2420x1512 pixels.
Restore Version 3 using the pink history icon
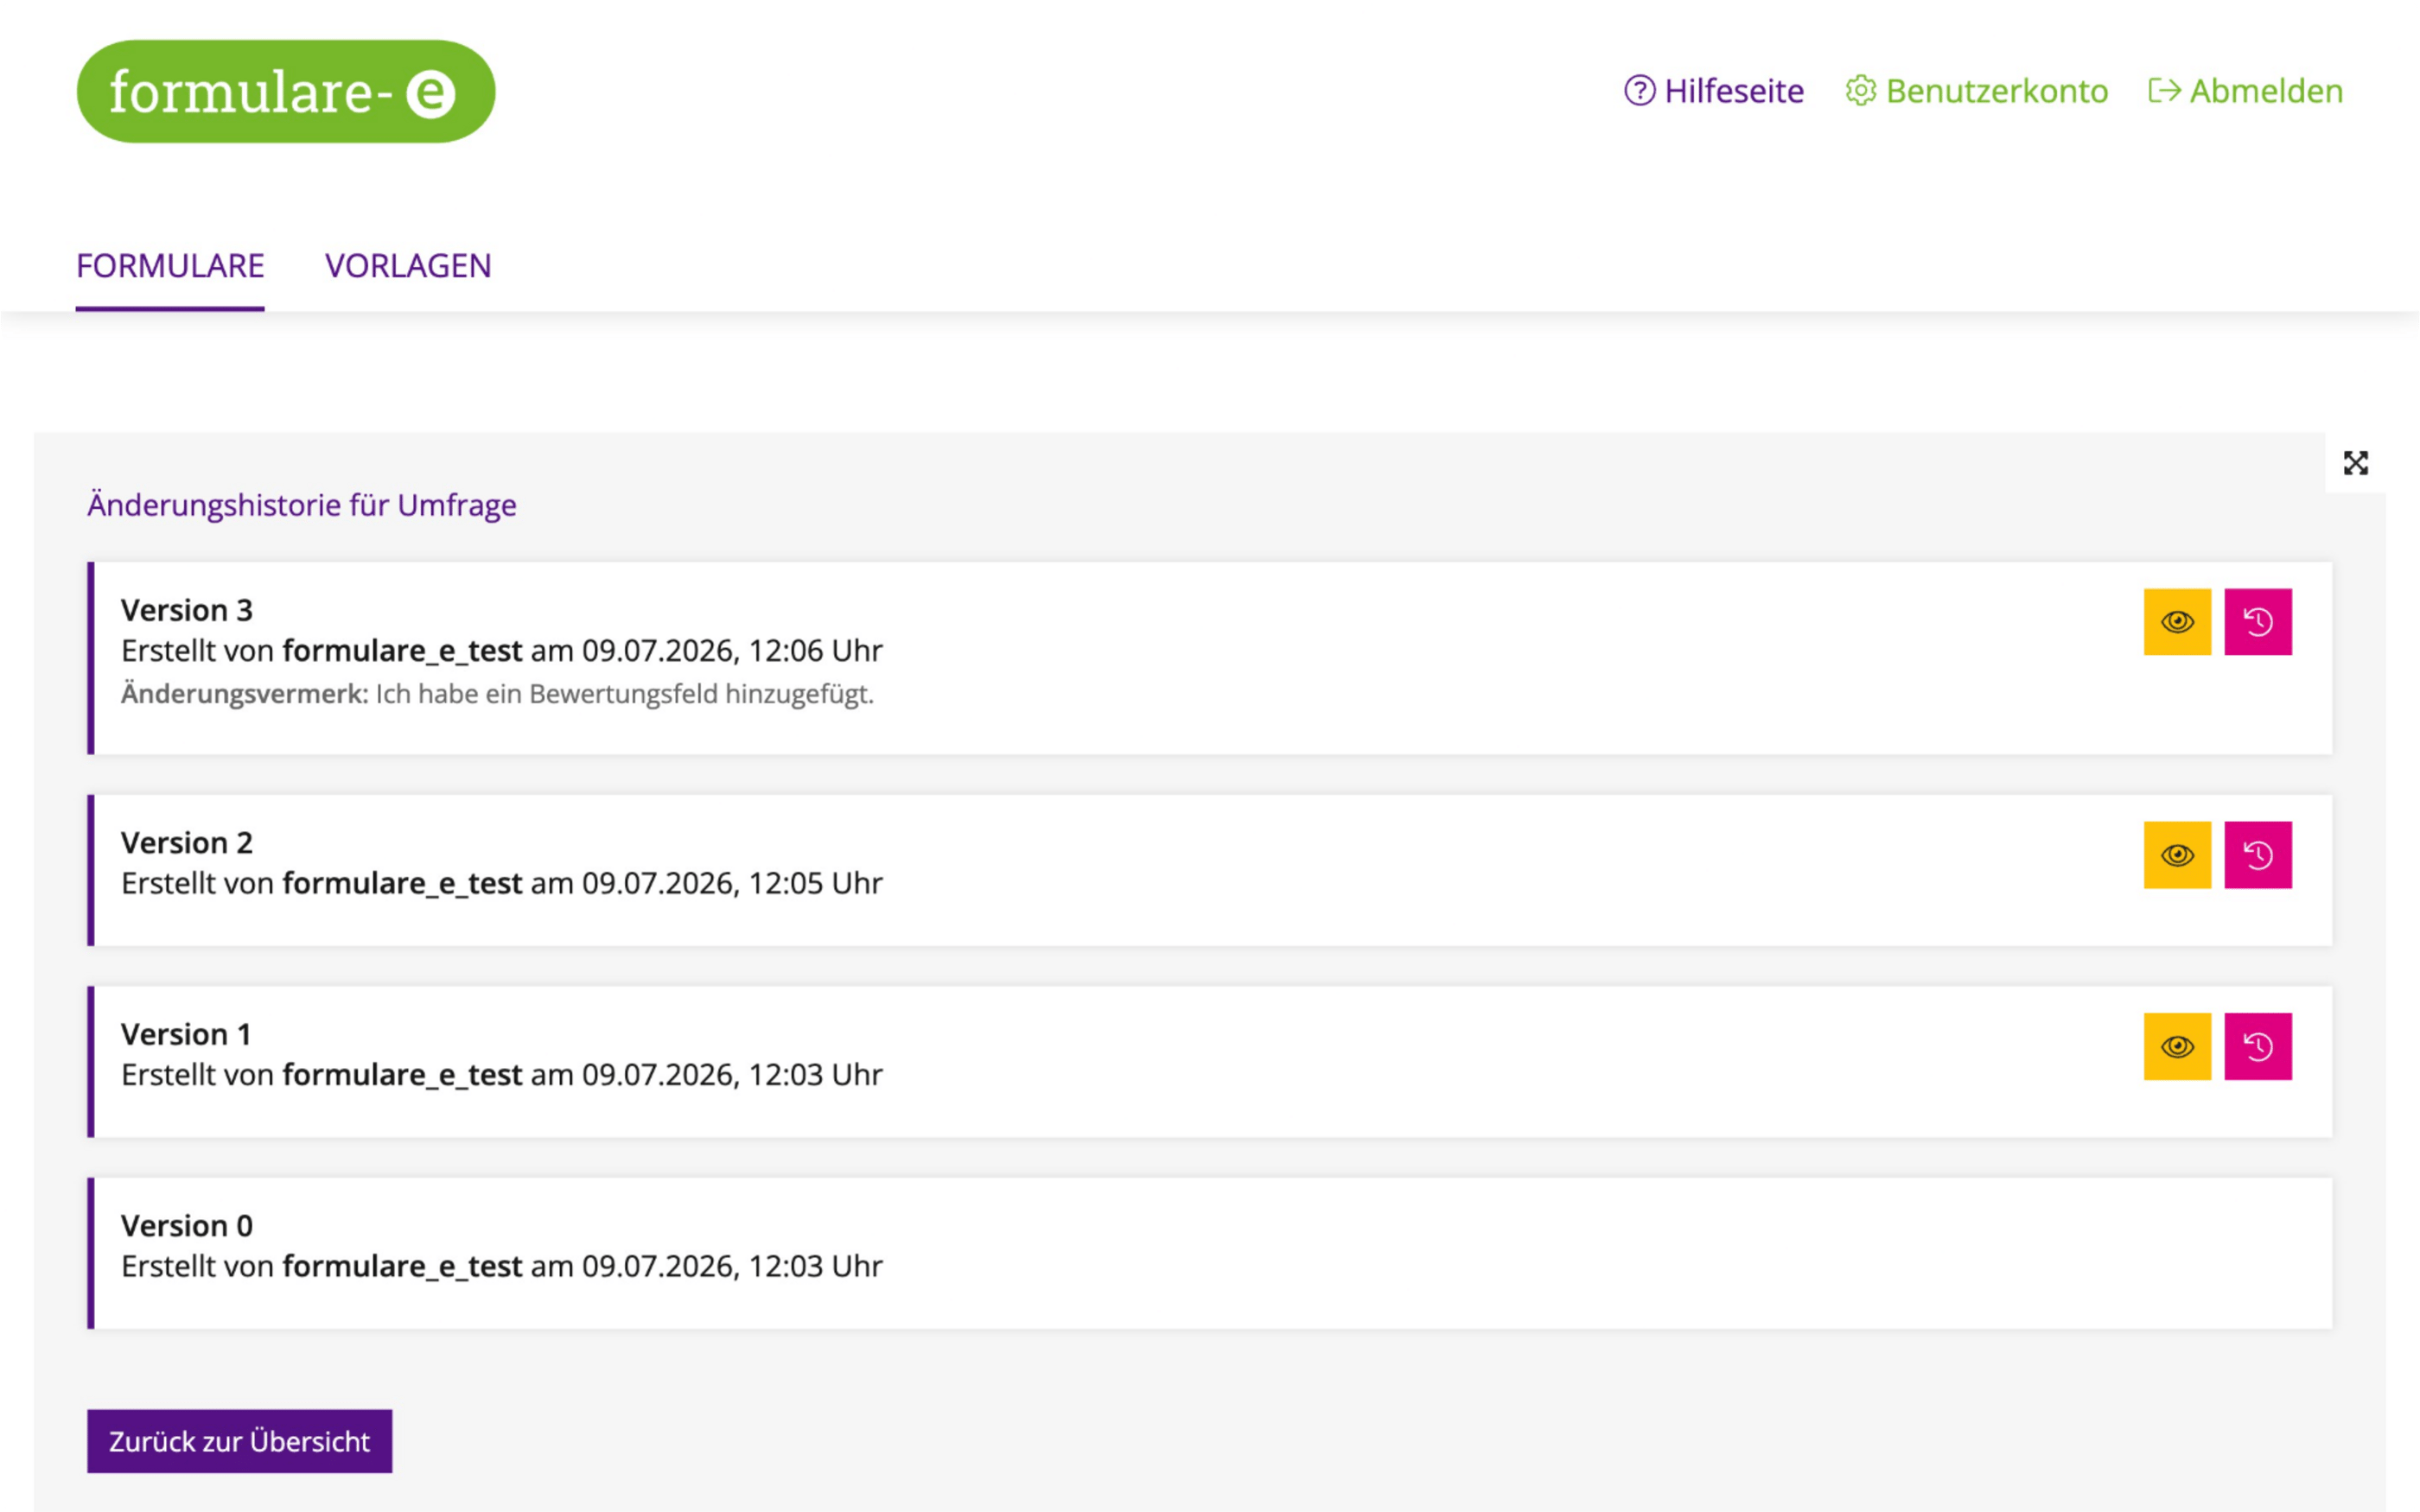click(2258, 622)
